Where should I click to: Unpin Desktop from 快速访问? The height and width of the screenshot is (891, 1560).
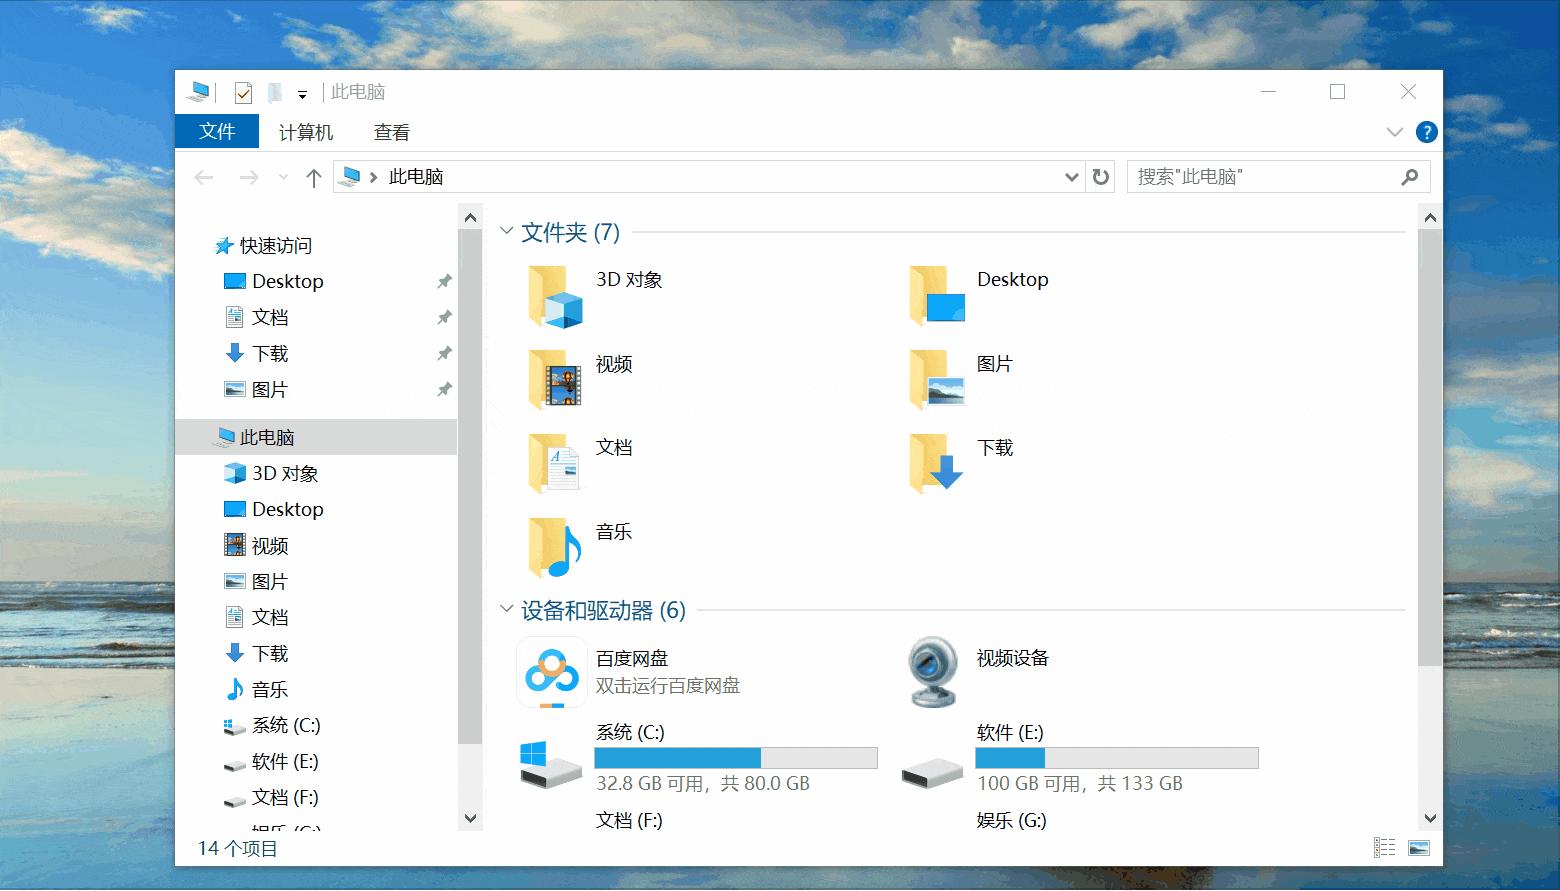[444, 281]
